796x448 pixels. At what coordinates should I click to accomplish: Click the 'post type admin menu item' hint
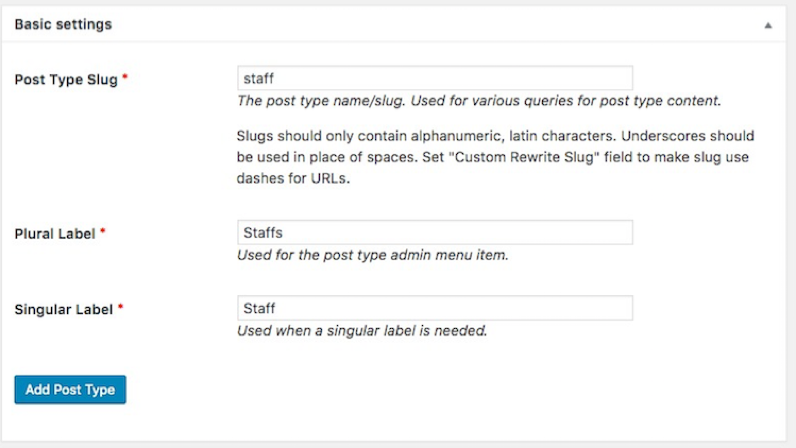coord(373,255)
